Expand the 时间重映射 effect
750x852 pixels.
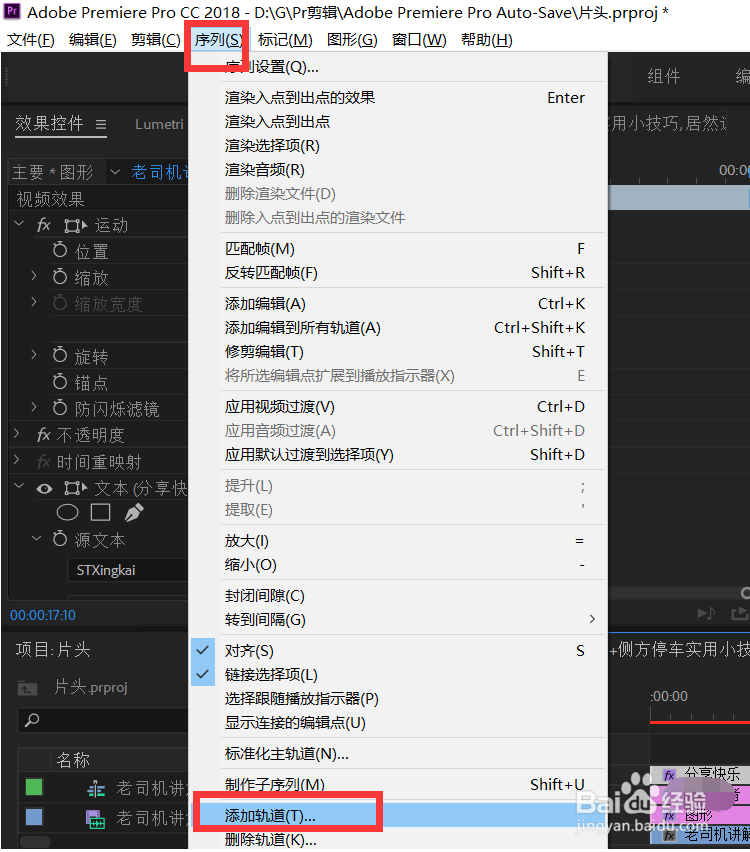point(16,460)
